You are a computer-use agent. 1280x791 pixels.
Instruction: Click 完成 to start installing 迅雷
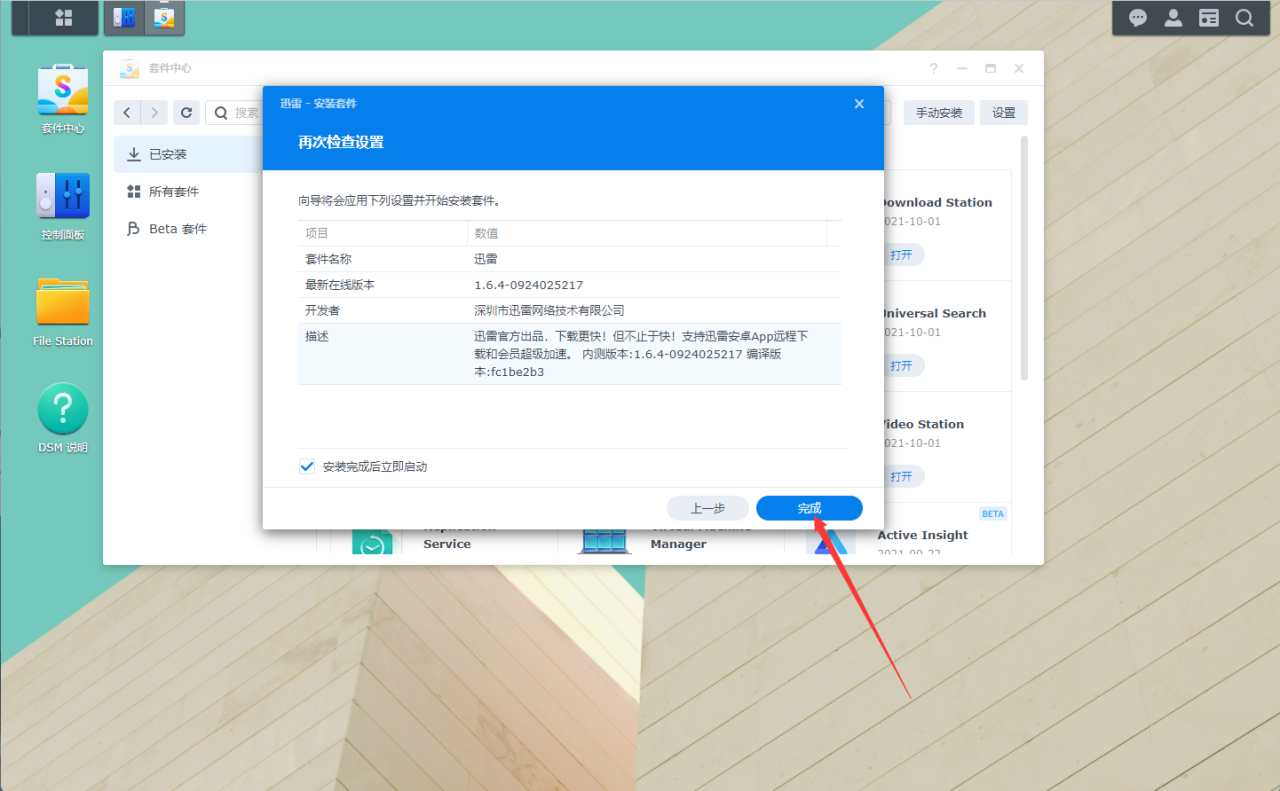pos(809,508)
